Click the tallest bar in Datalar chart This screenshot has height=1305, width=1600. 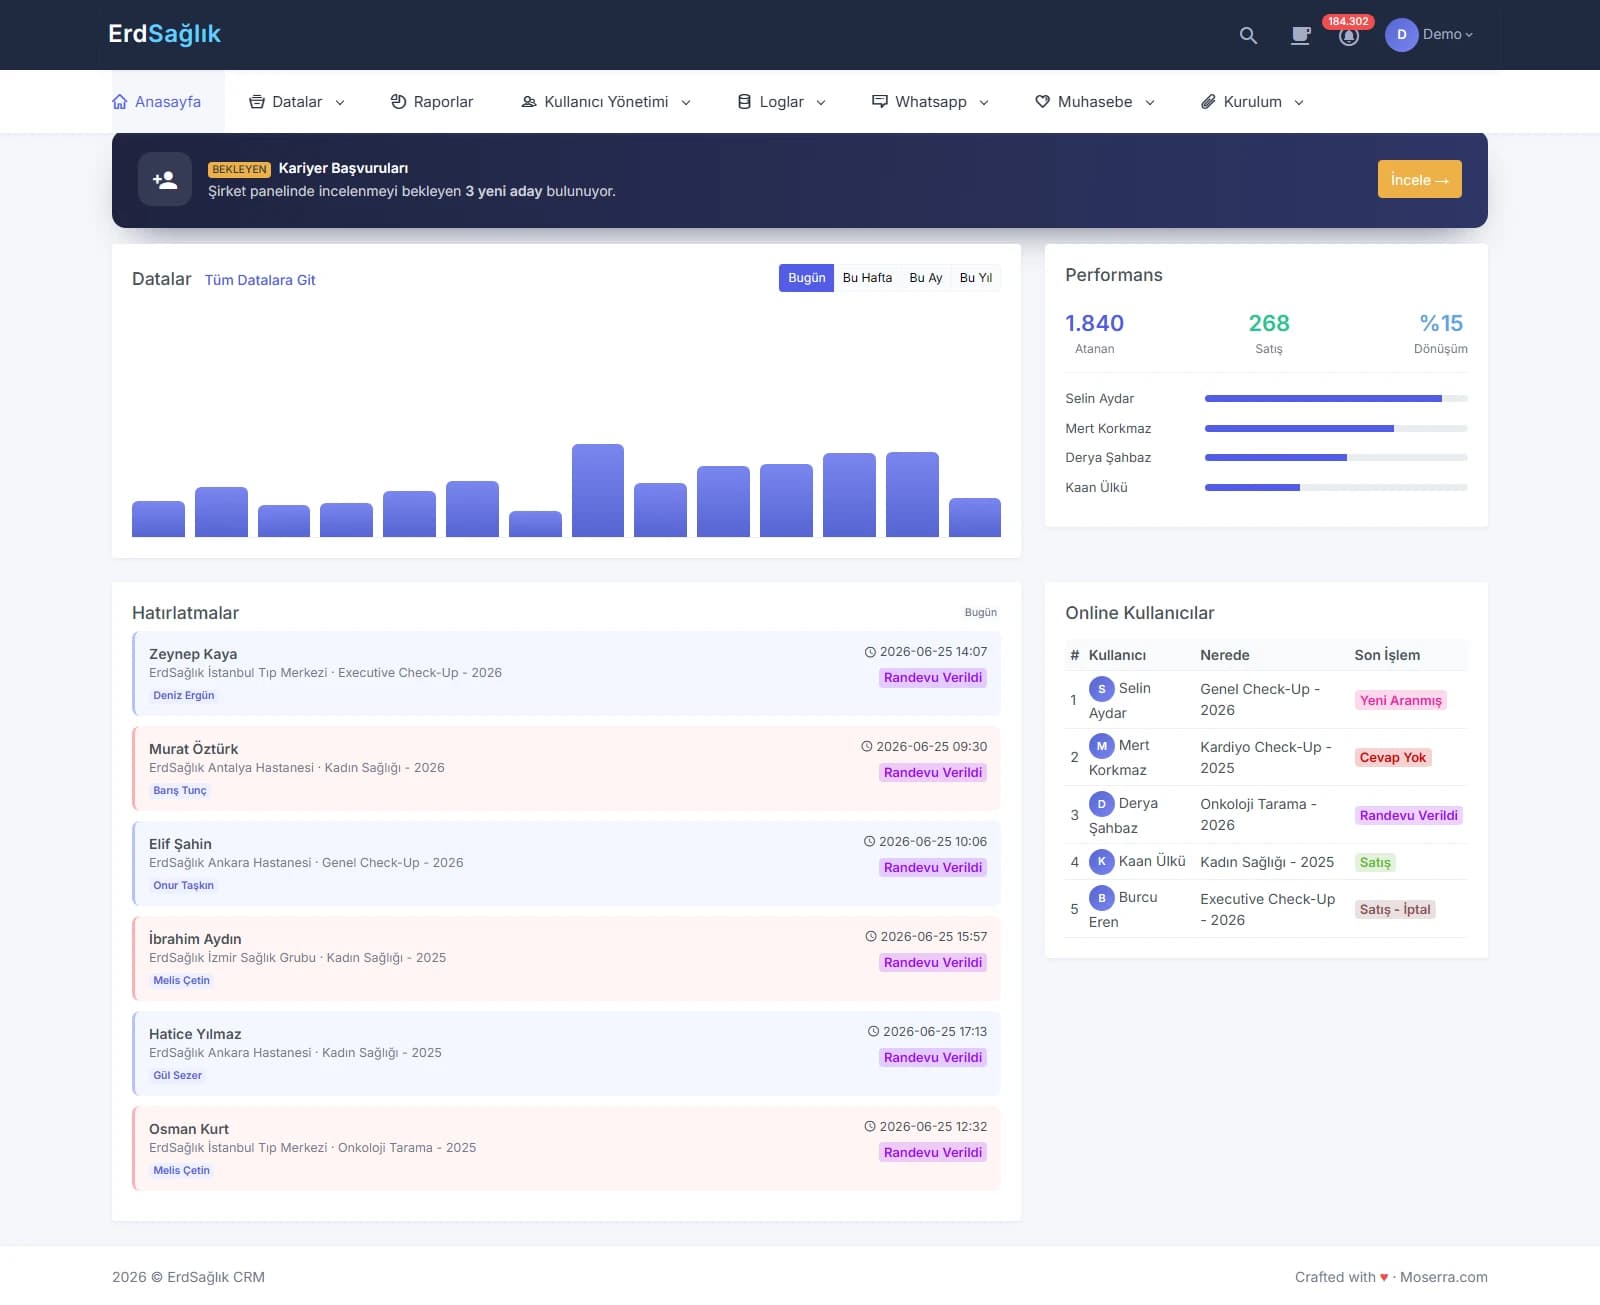pos(598,491)
